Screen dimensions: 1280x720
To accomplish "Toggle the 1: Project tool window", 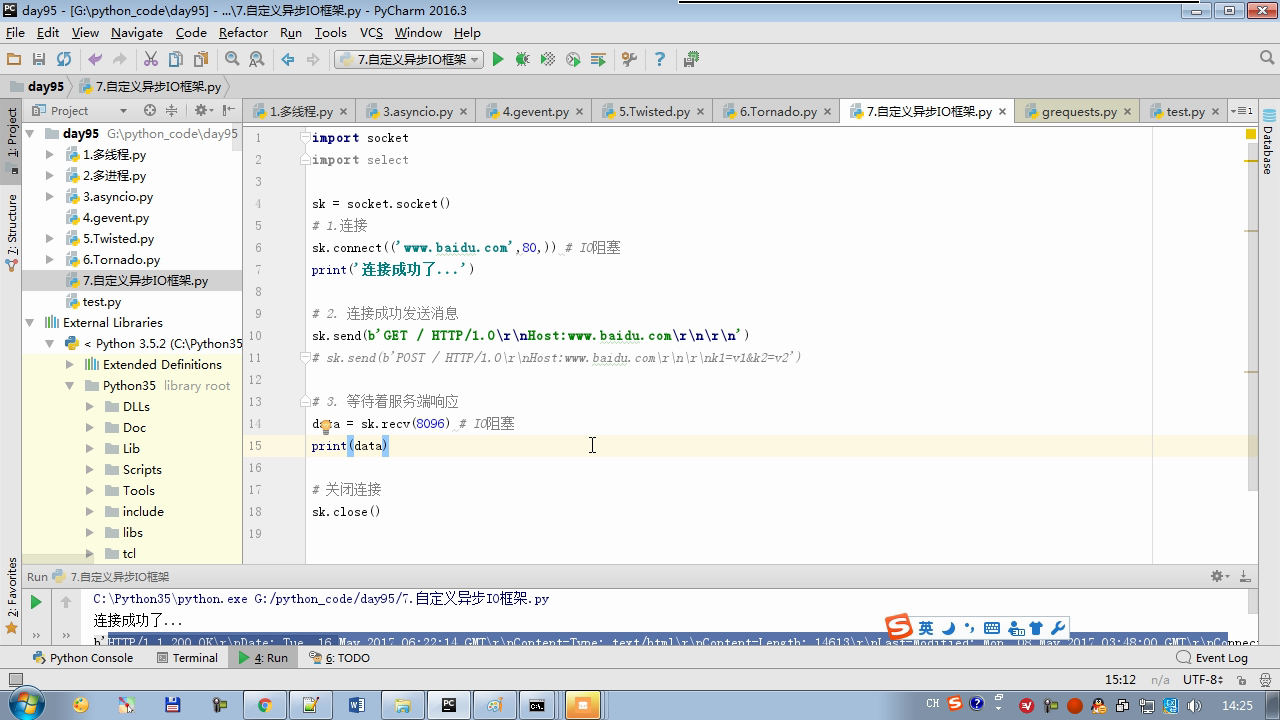I will [x=12, y=133].
